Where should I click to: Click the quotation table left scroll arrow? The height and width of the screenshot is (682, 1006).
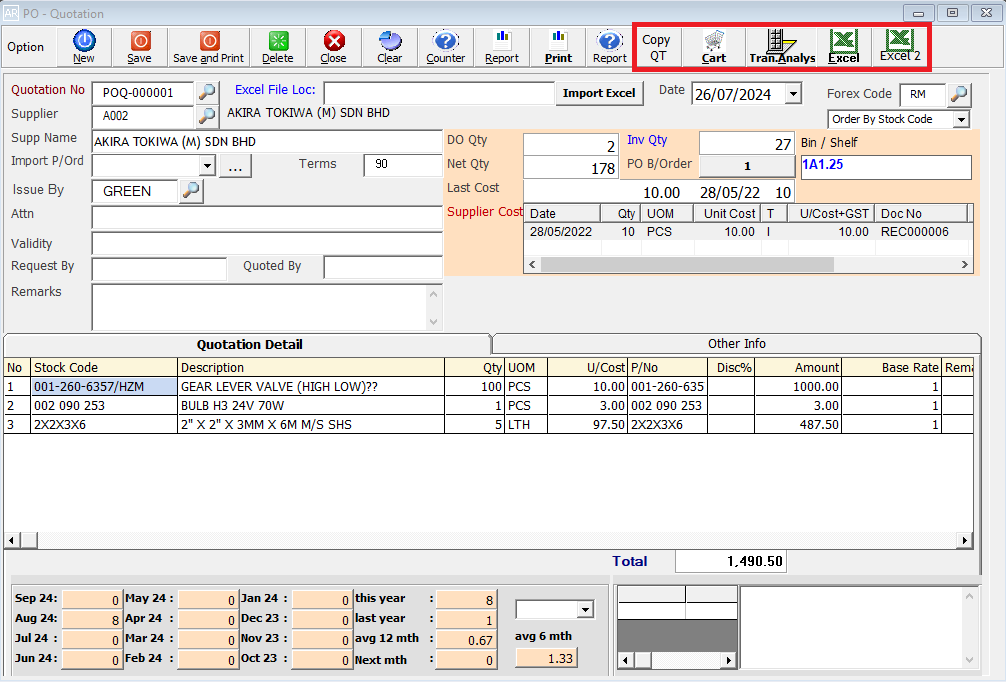pyautogui.click(x=12, y=540)
